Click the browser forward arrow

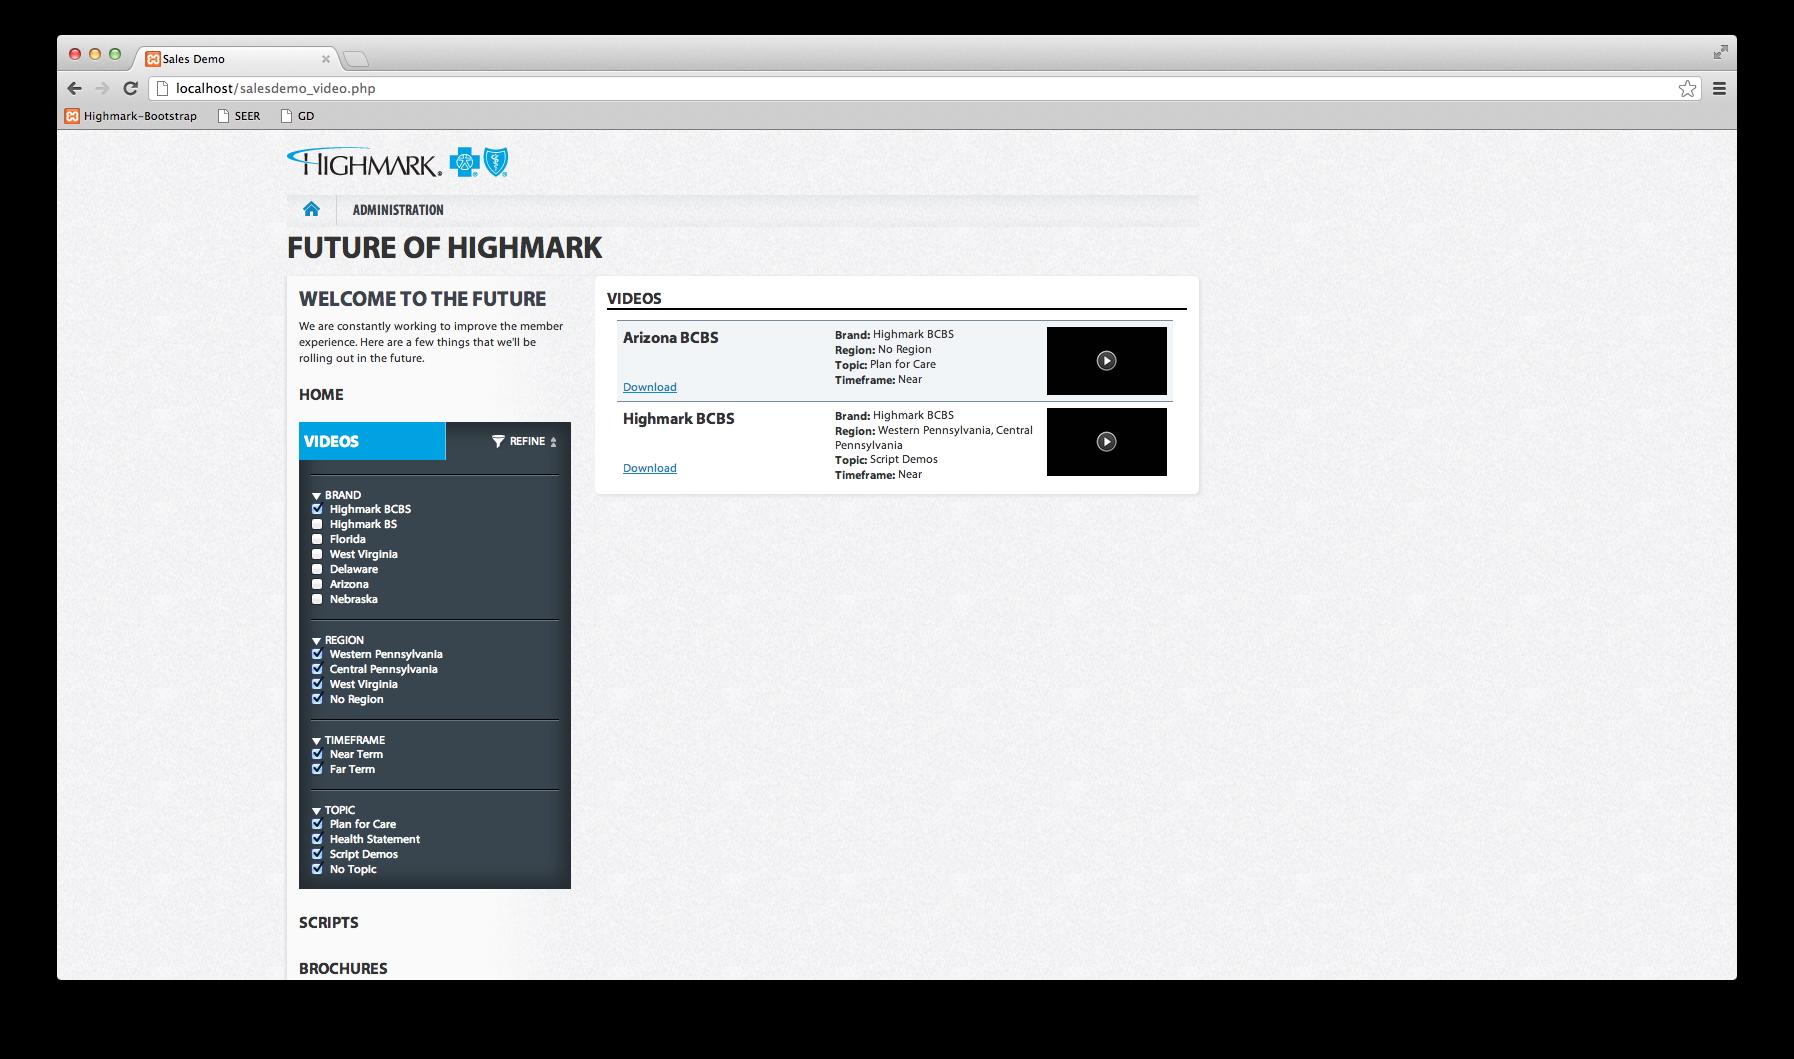coord(102,88)
